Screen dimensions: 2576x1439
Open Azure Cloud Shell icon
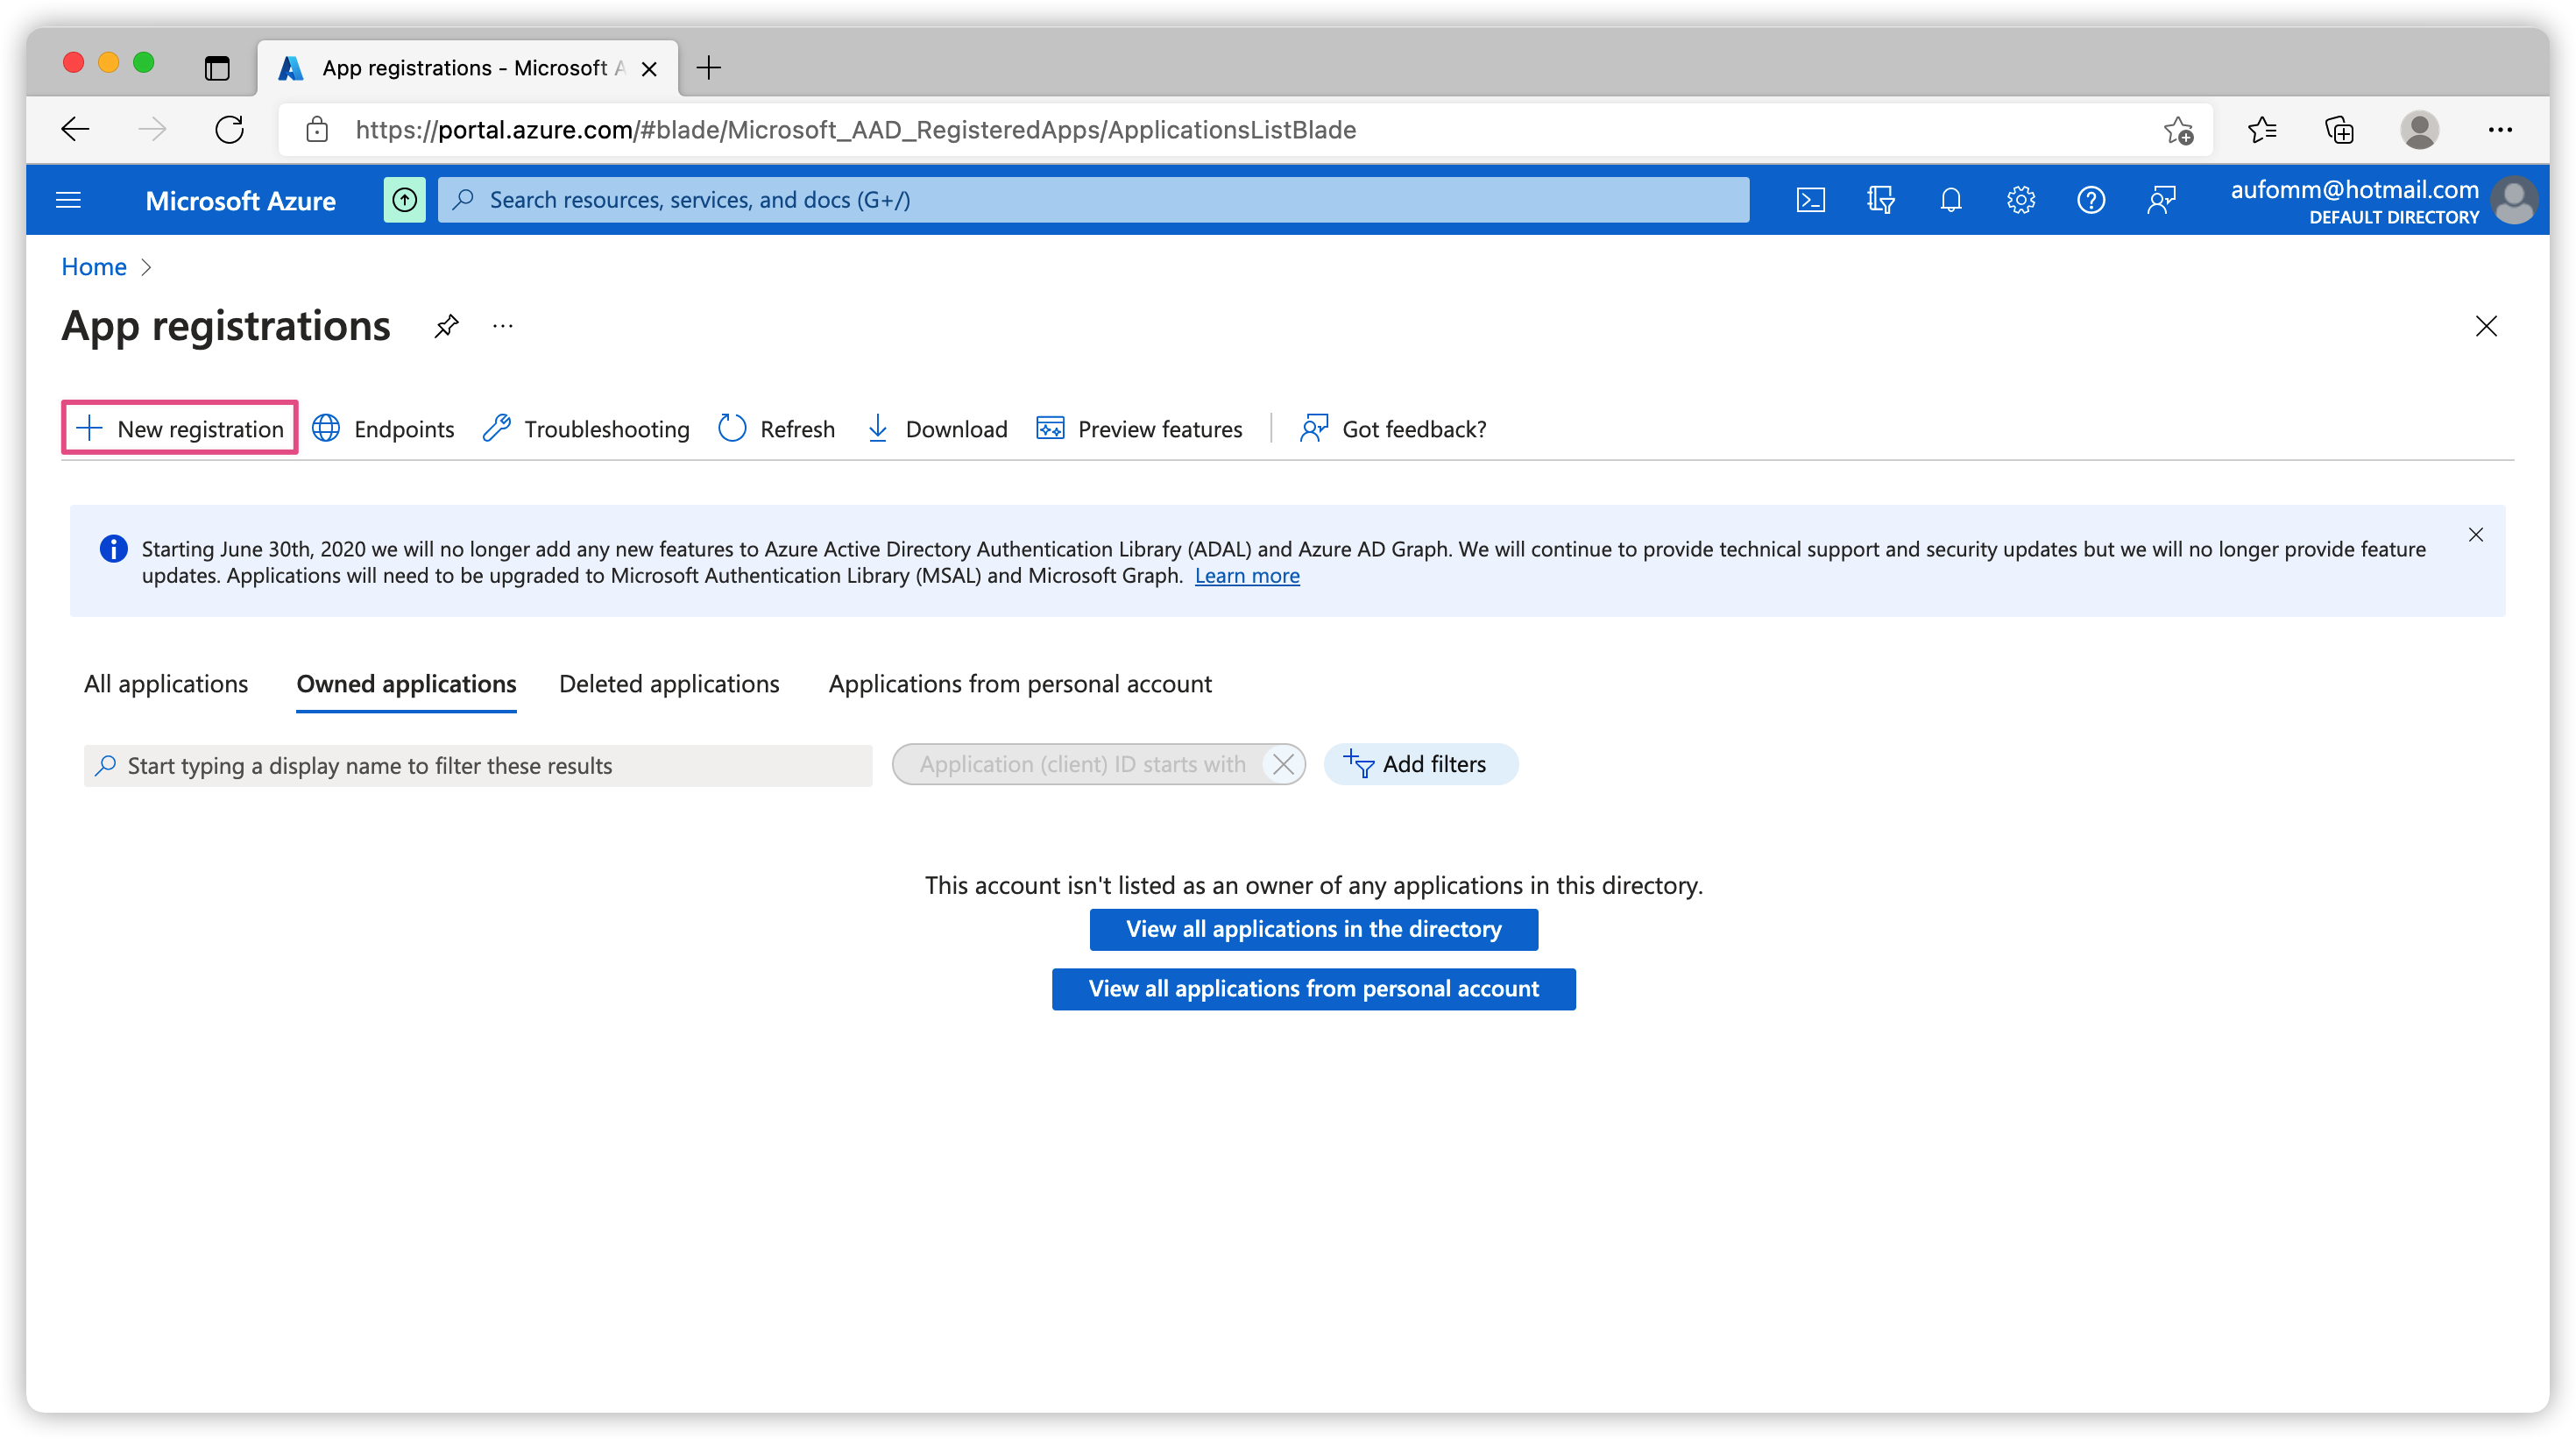(1810, 200)
